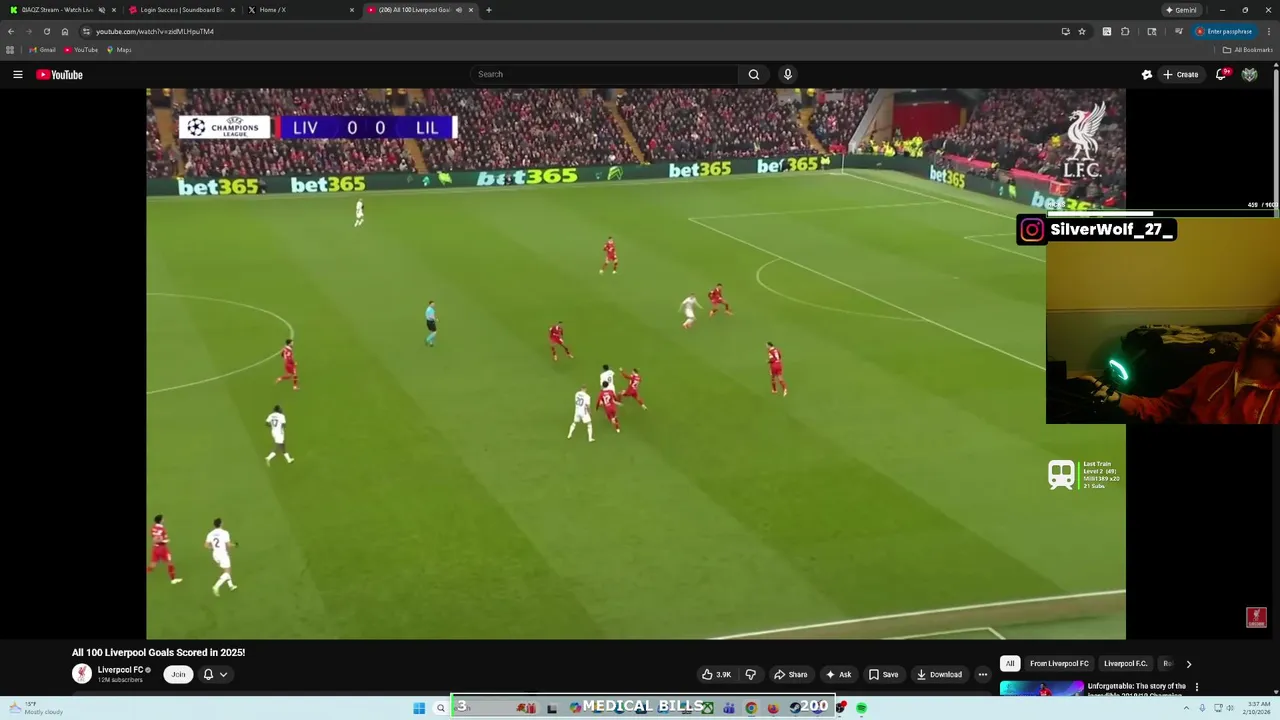The width and height of the screenshot is (1280, 720).
Task: Open weather widget on taskbar
Action: coord(35,708)
